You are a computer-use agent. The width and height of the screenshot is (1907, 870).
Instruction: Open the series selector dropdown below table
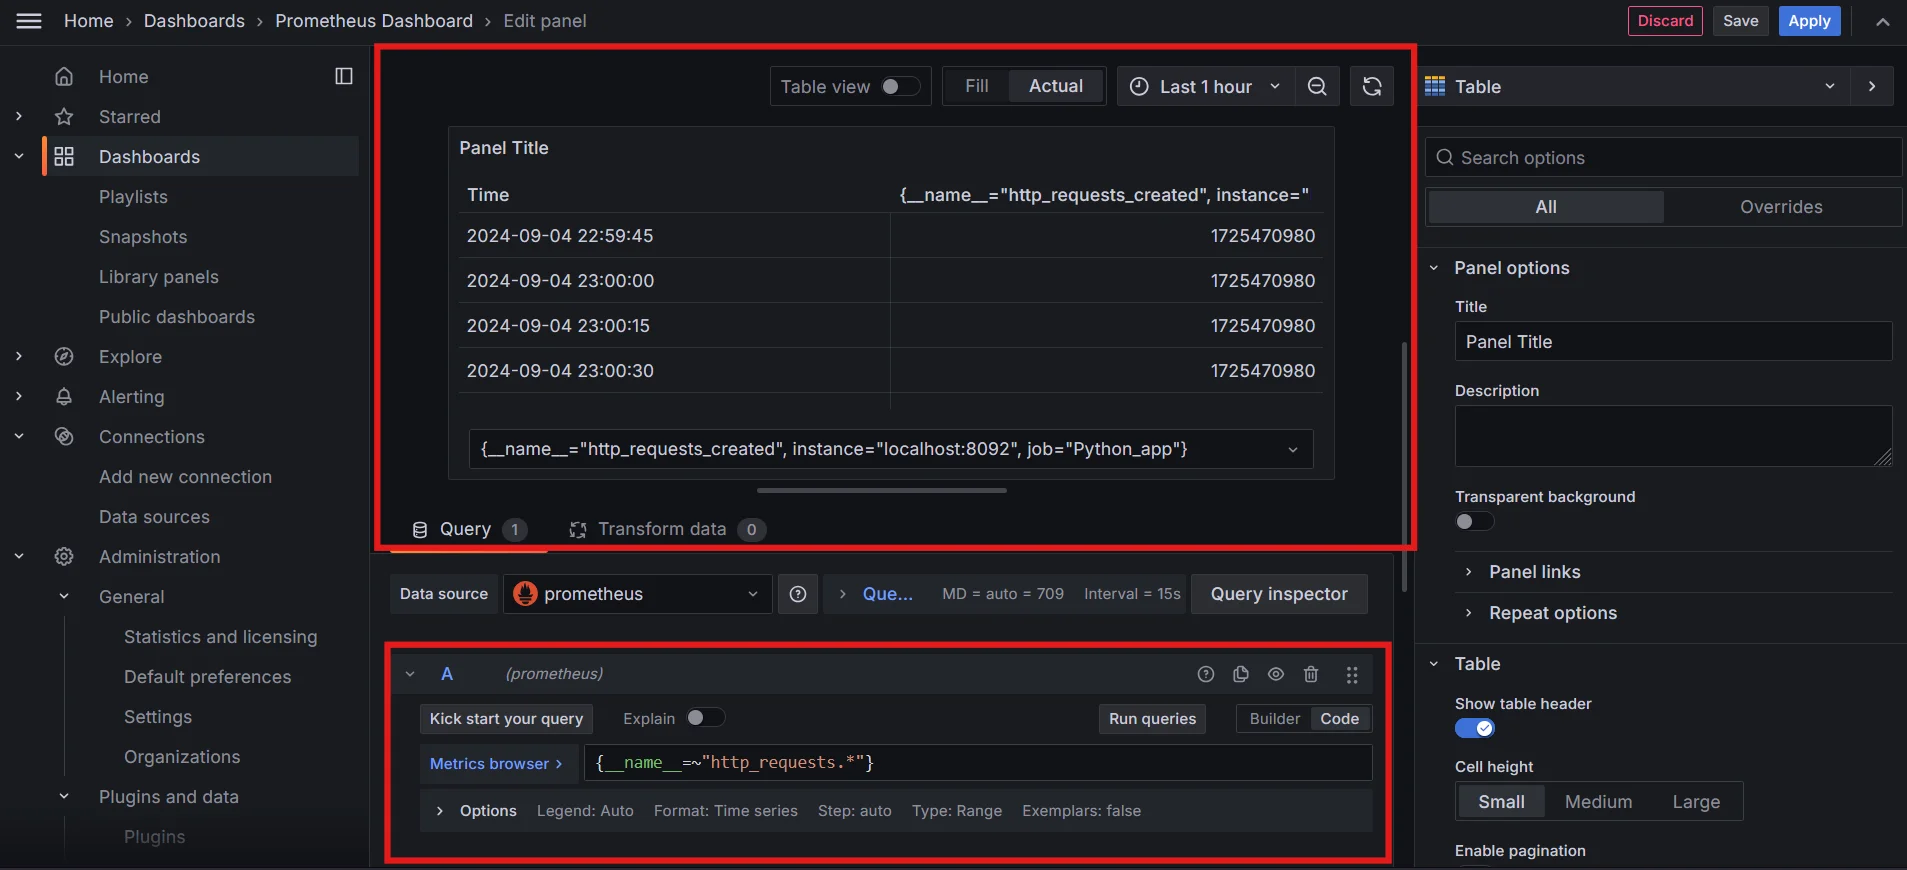coord(891,449)
